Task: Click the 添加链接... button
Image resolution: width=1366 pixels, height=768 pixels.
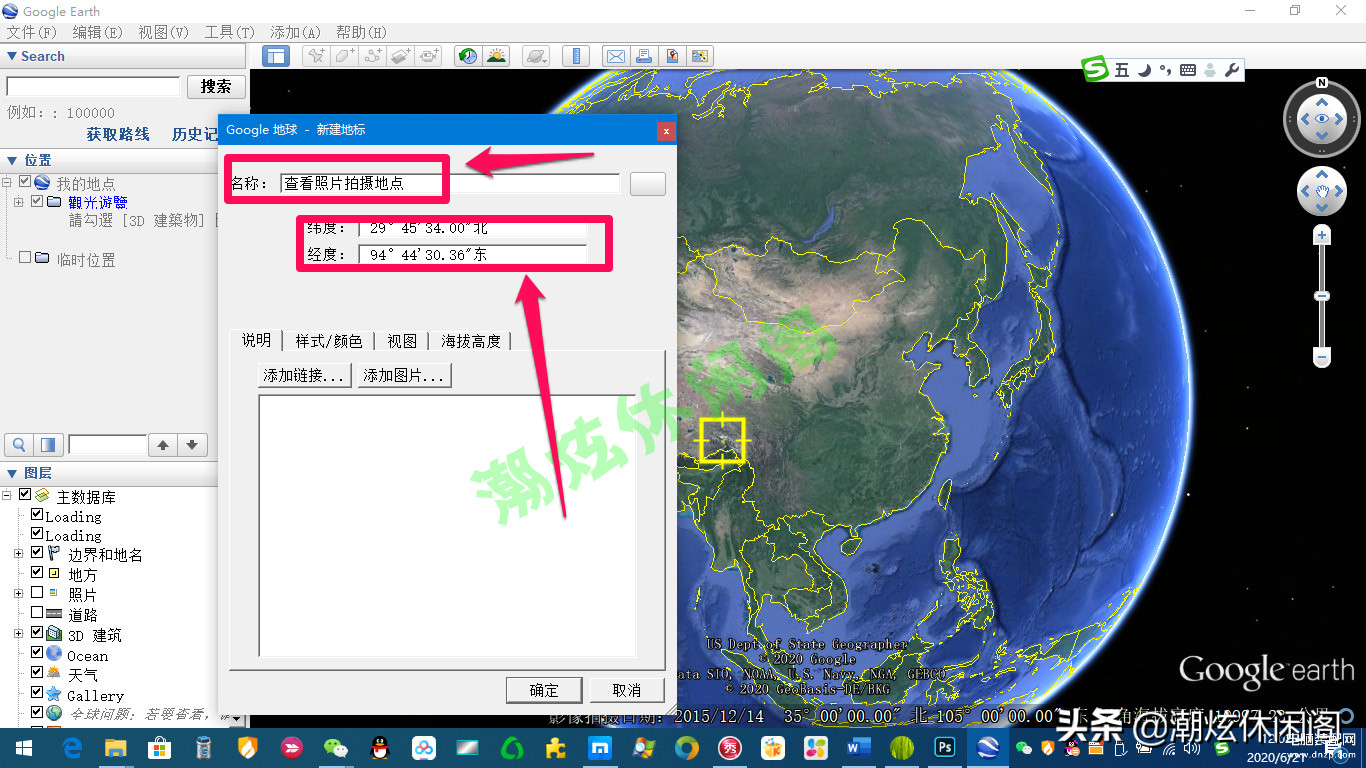Action: tap(305, 375)
